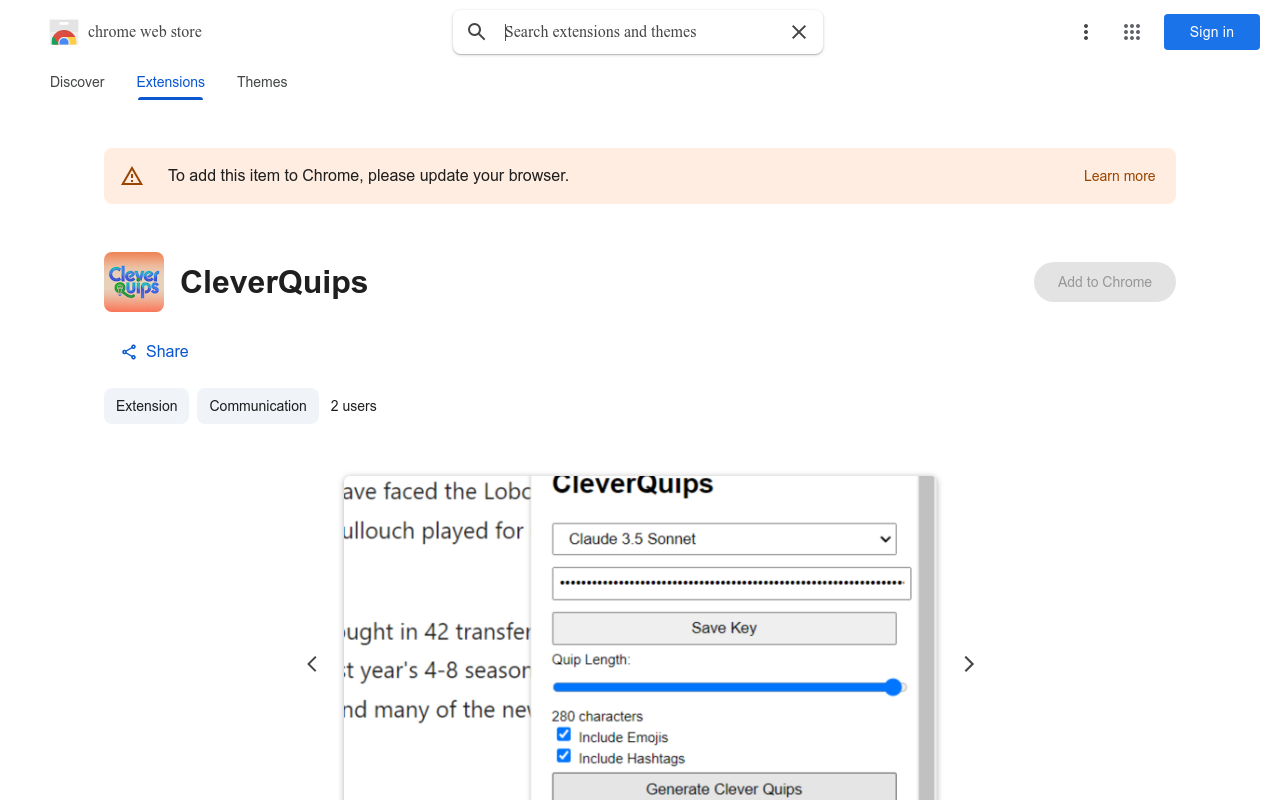Show the previous screenshot with the left arrow
Viewport: 1280px width, 800px height.
(312, 664)
